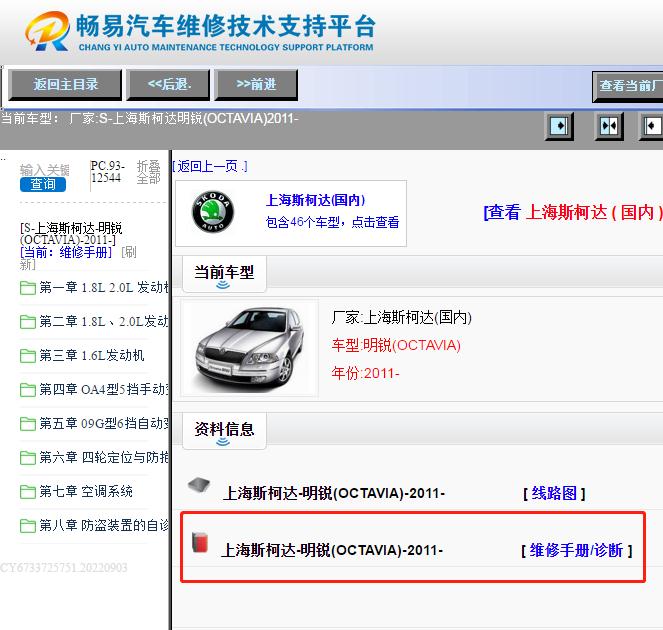Click 包含46个车型，点击查看 link
The width and height of the screenshot is (663, 630).
coord(332,222)
